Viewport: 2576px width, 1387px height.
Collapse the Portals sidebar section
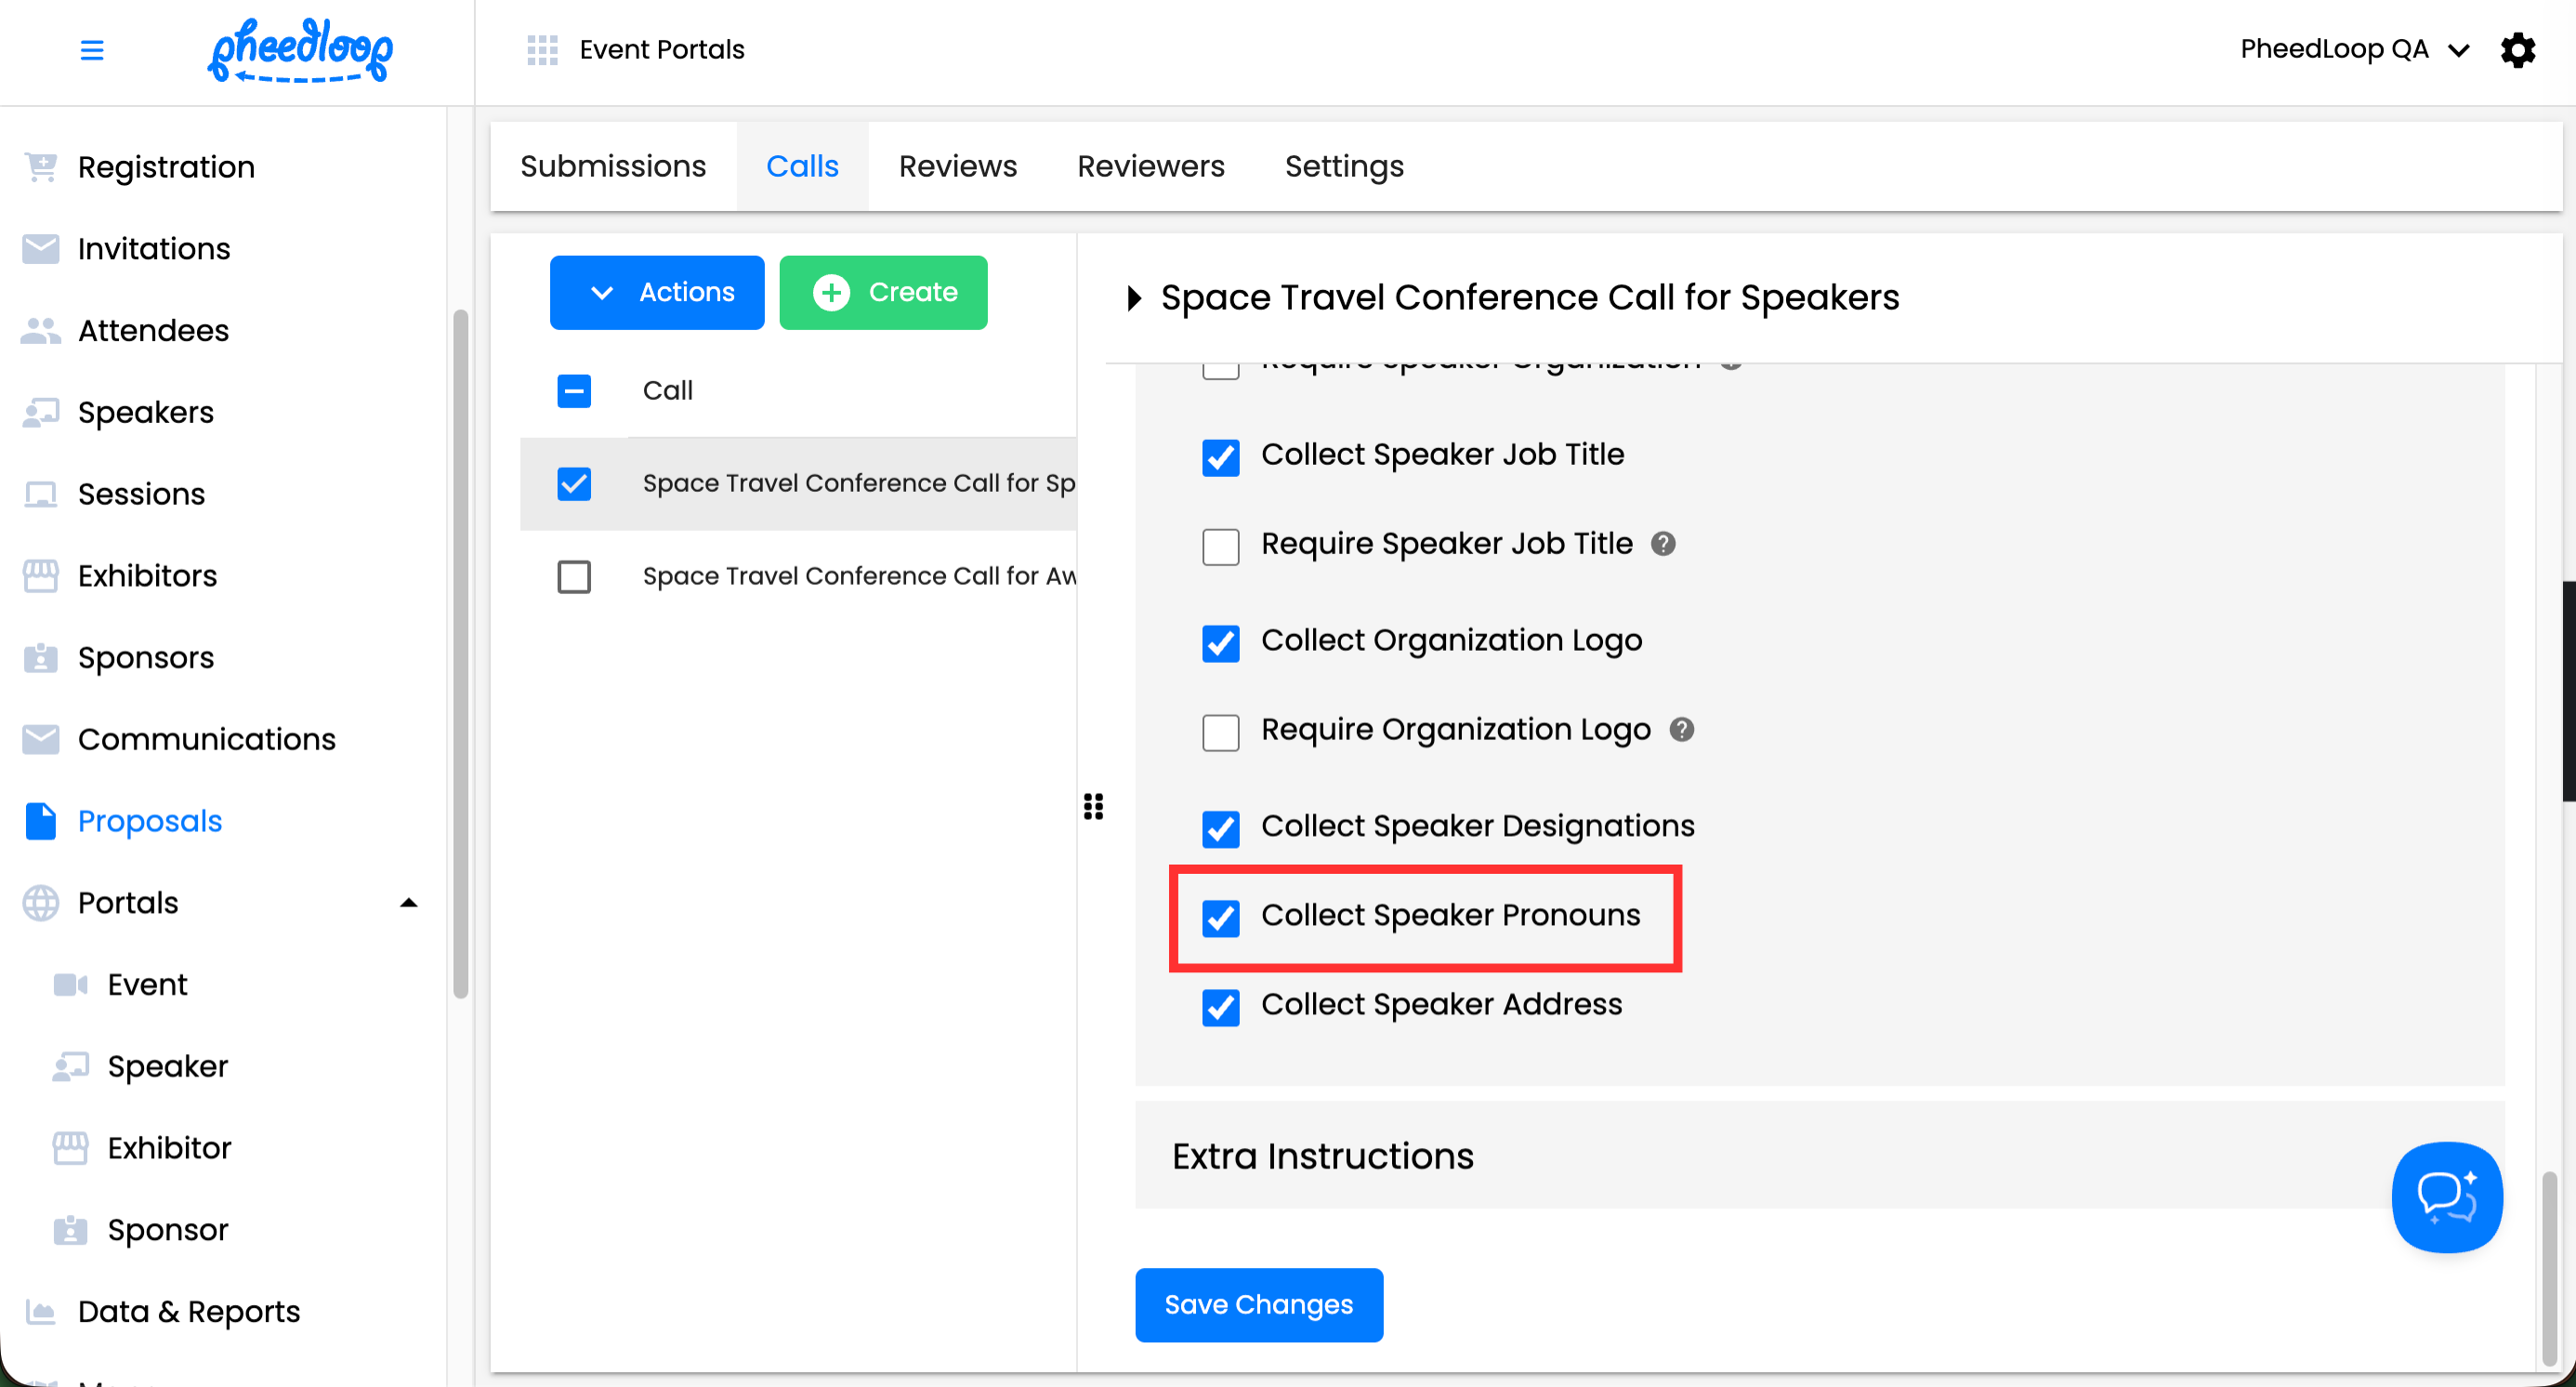point(408,903)
